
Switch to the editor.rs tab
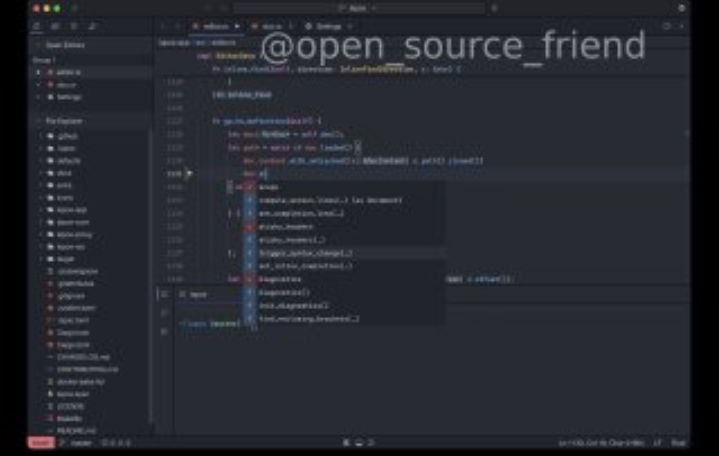pyautogui.click(x=216, y=27)
